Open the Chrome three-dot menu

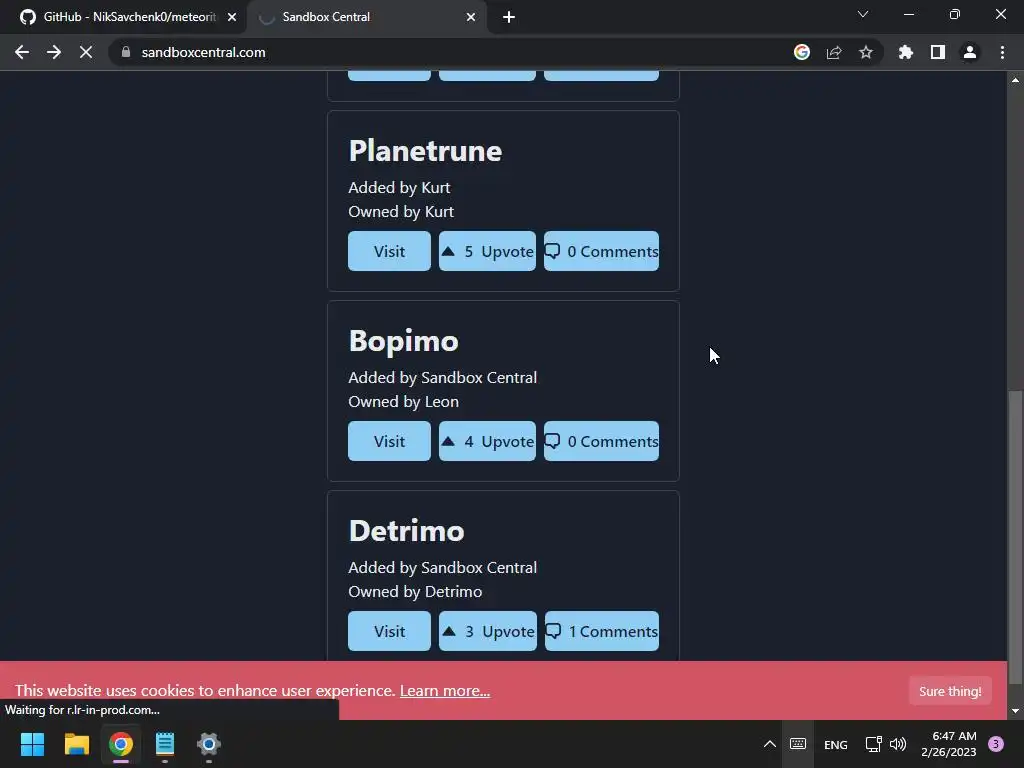click(1002, 52)
